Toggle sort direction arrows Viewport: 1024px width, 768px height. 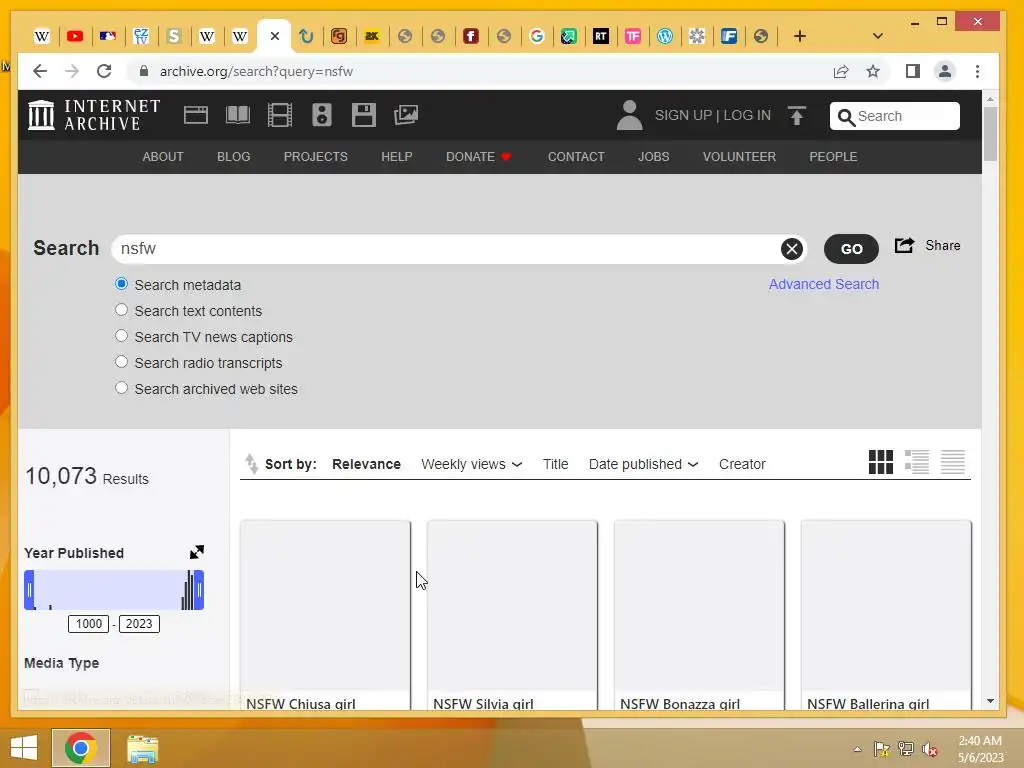click(x=251, y=464)
